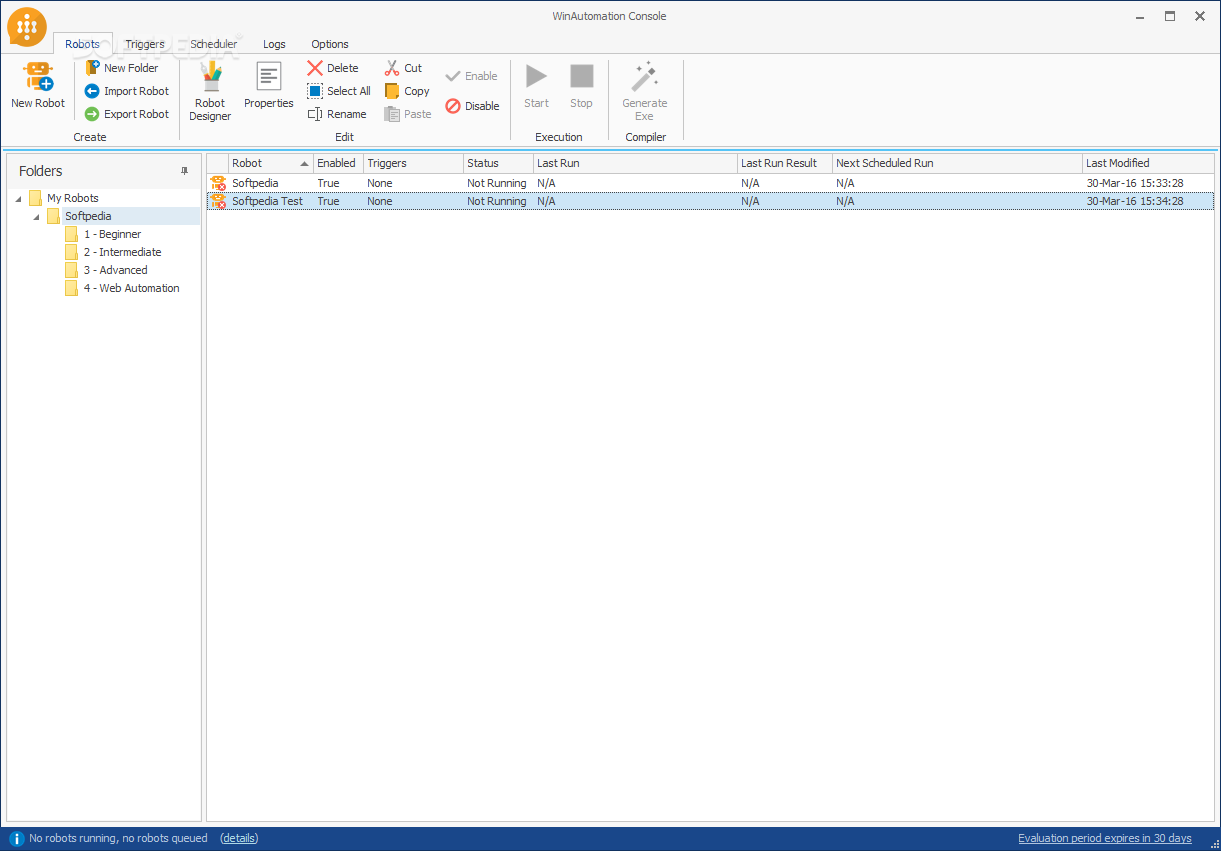
Task: Sort by Last Run Result column
Action: click(784, 163)
